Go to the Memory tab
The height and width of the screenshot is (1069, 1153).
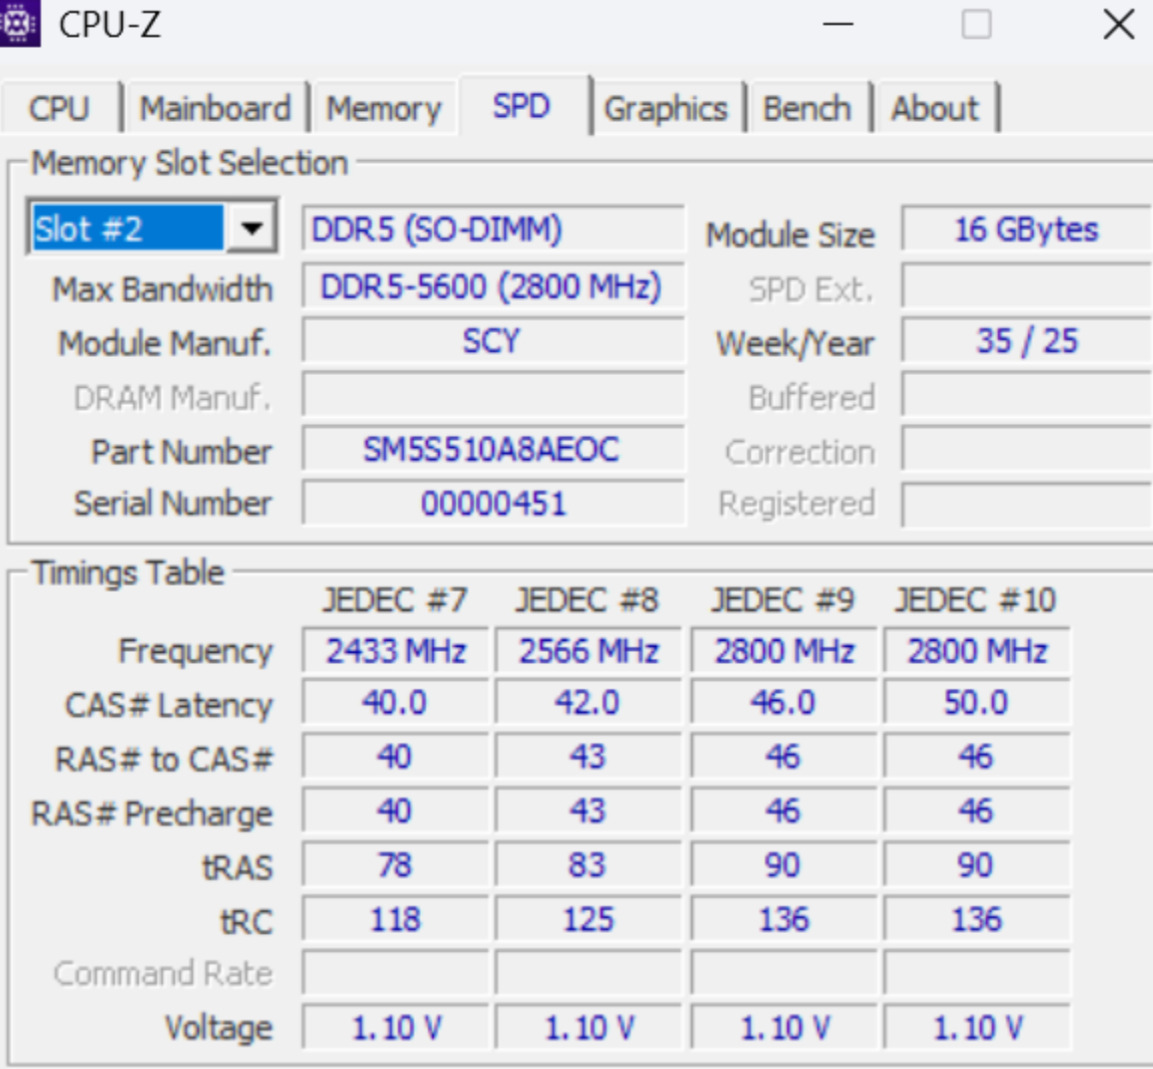pyautogui.click(x=384, y=108)
